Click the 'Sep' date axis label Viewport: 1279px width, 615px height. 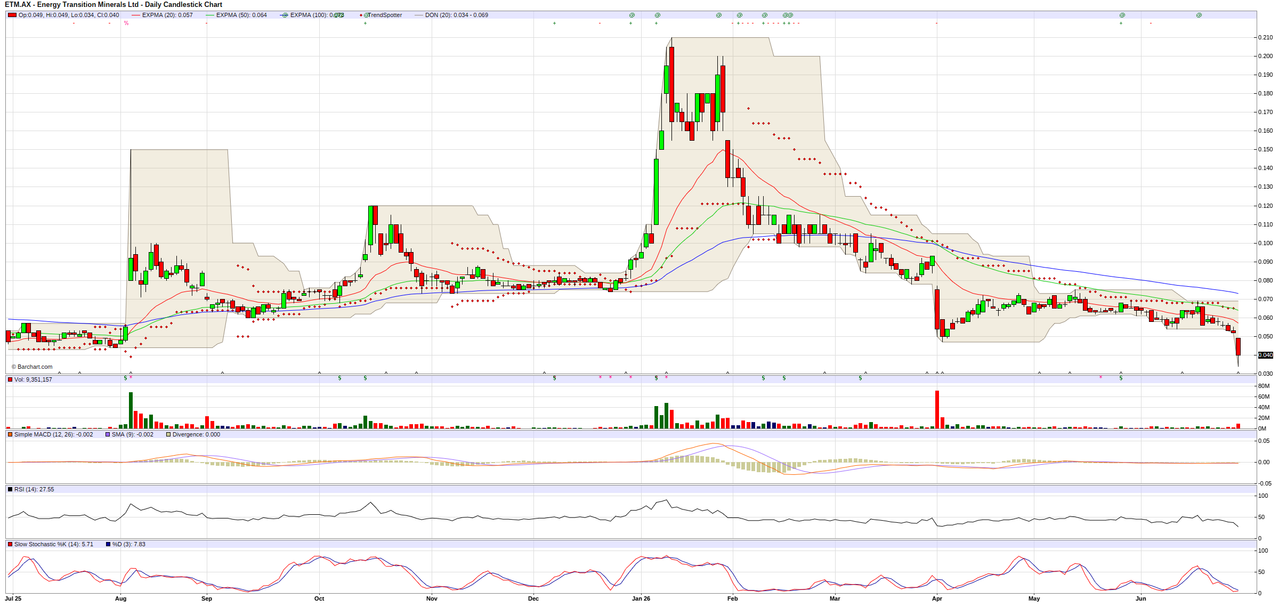(x=207, y=599)
